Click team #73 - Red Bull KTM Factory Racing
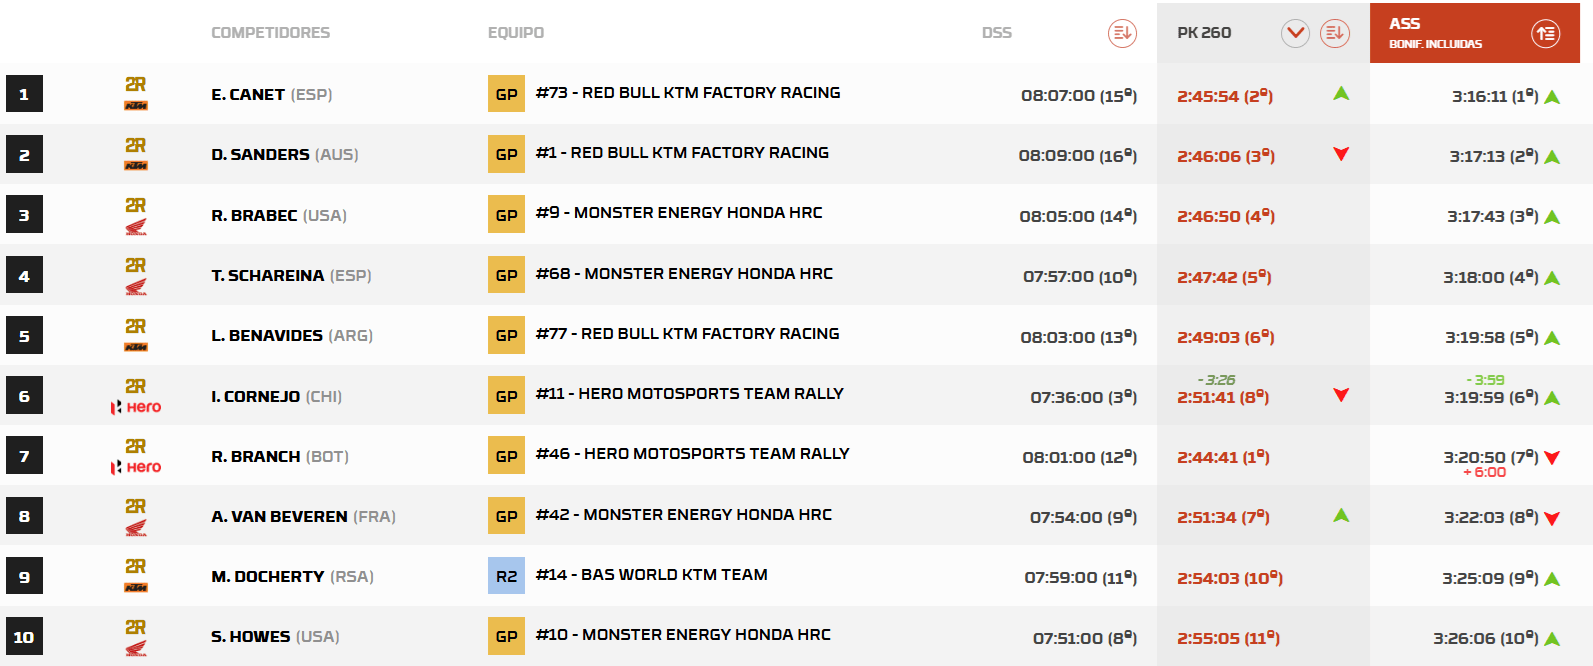This screenshot has height=666, width=1593. coord(688,93)
